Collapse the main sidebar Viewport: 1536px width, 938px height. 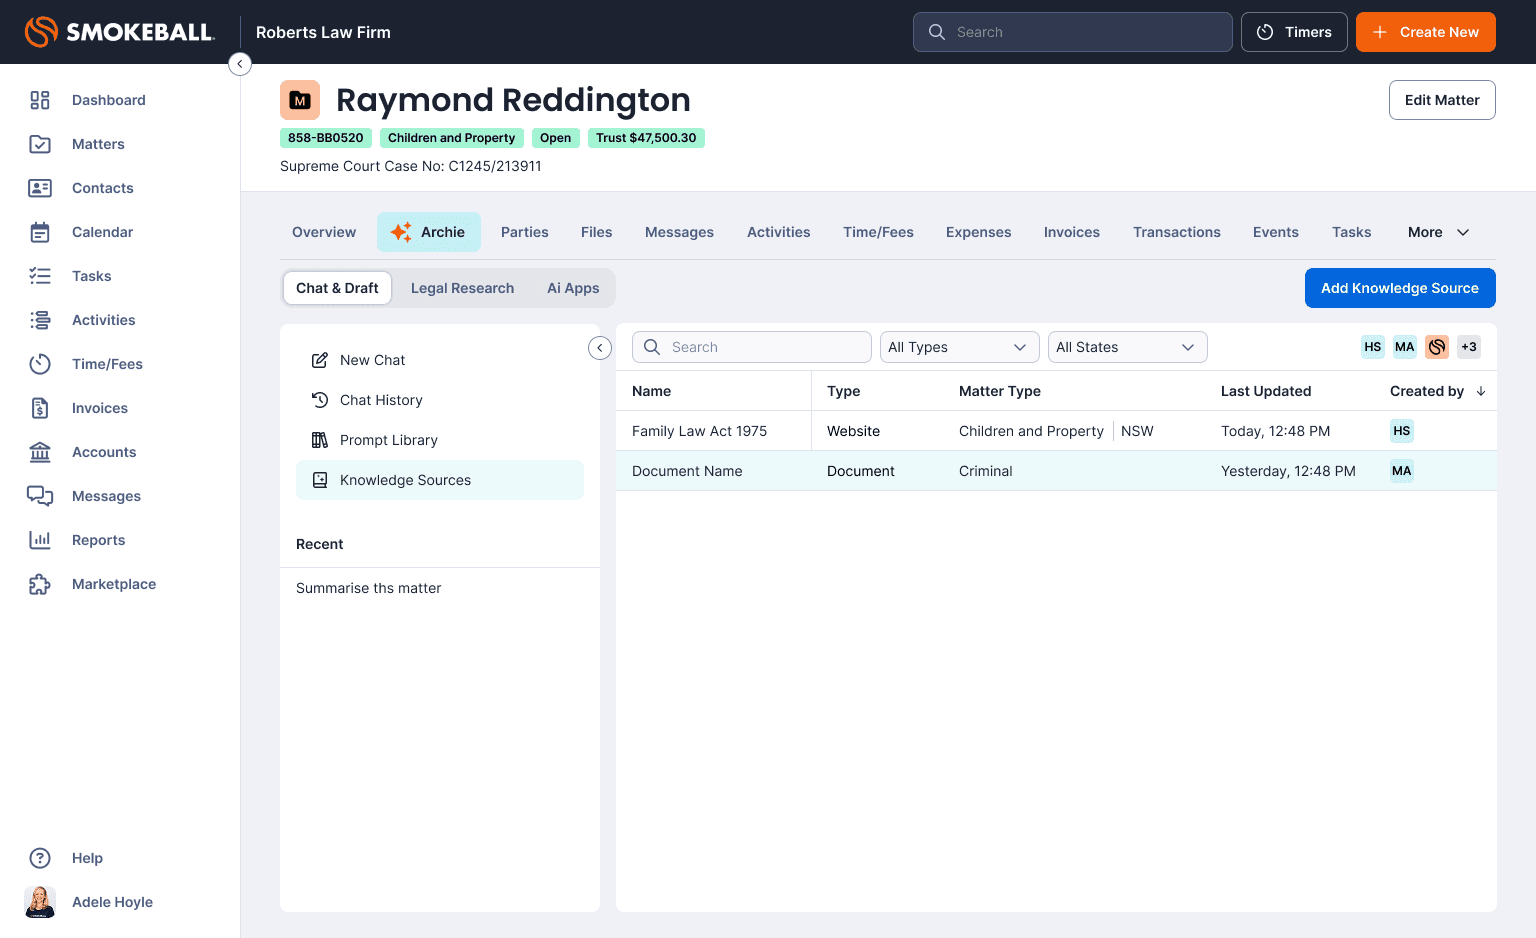[x=240, y=64]
